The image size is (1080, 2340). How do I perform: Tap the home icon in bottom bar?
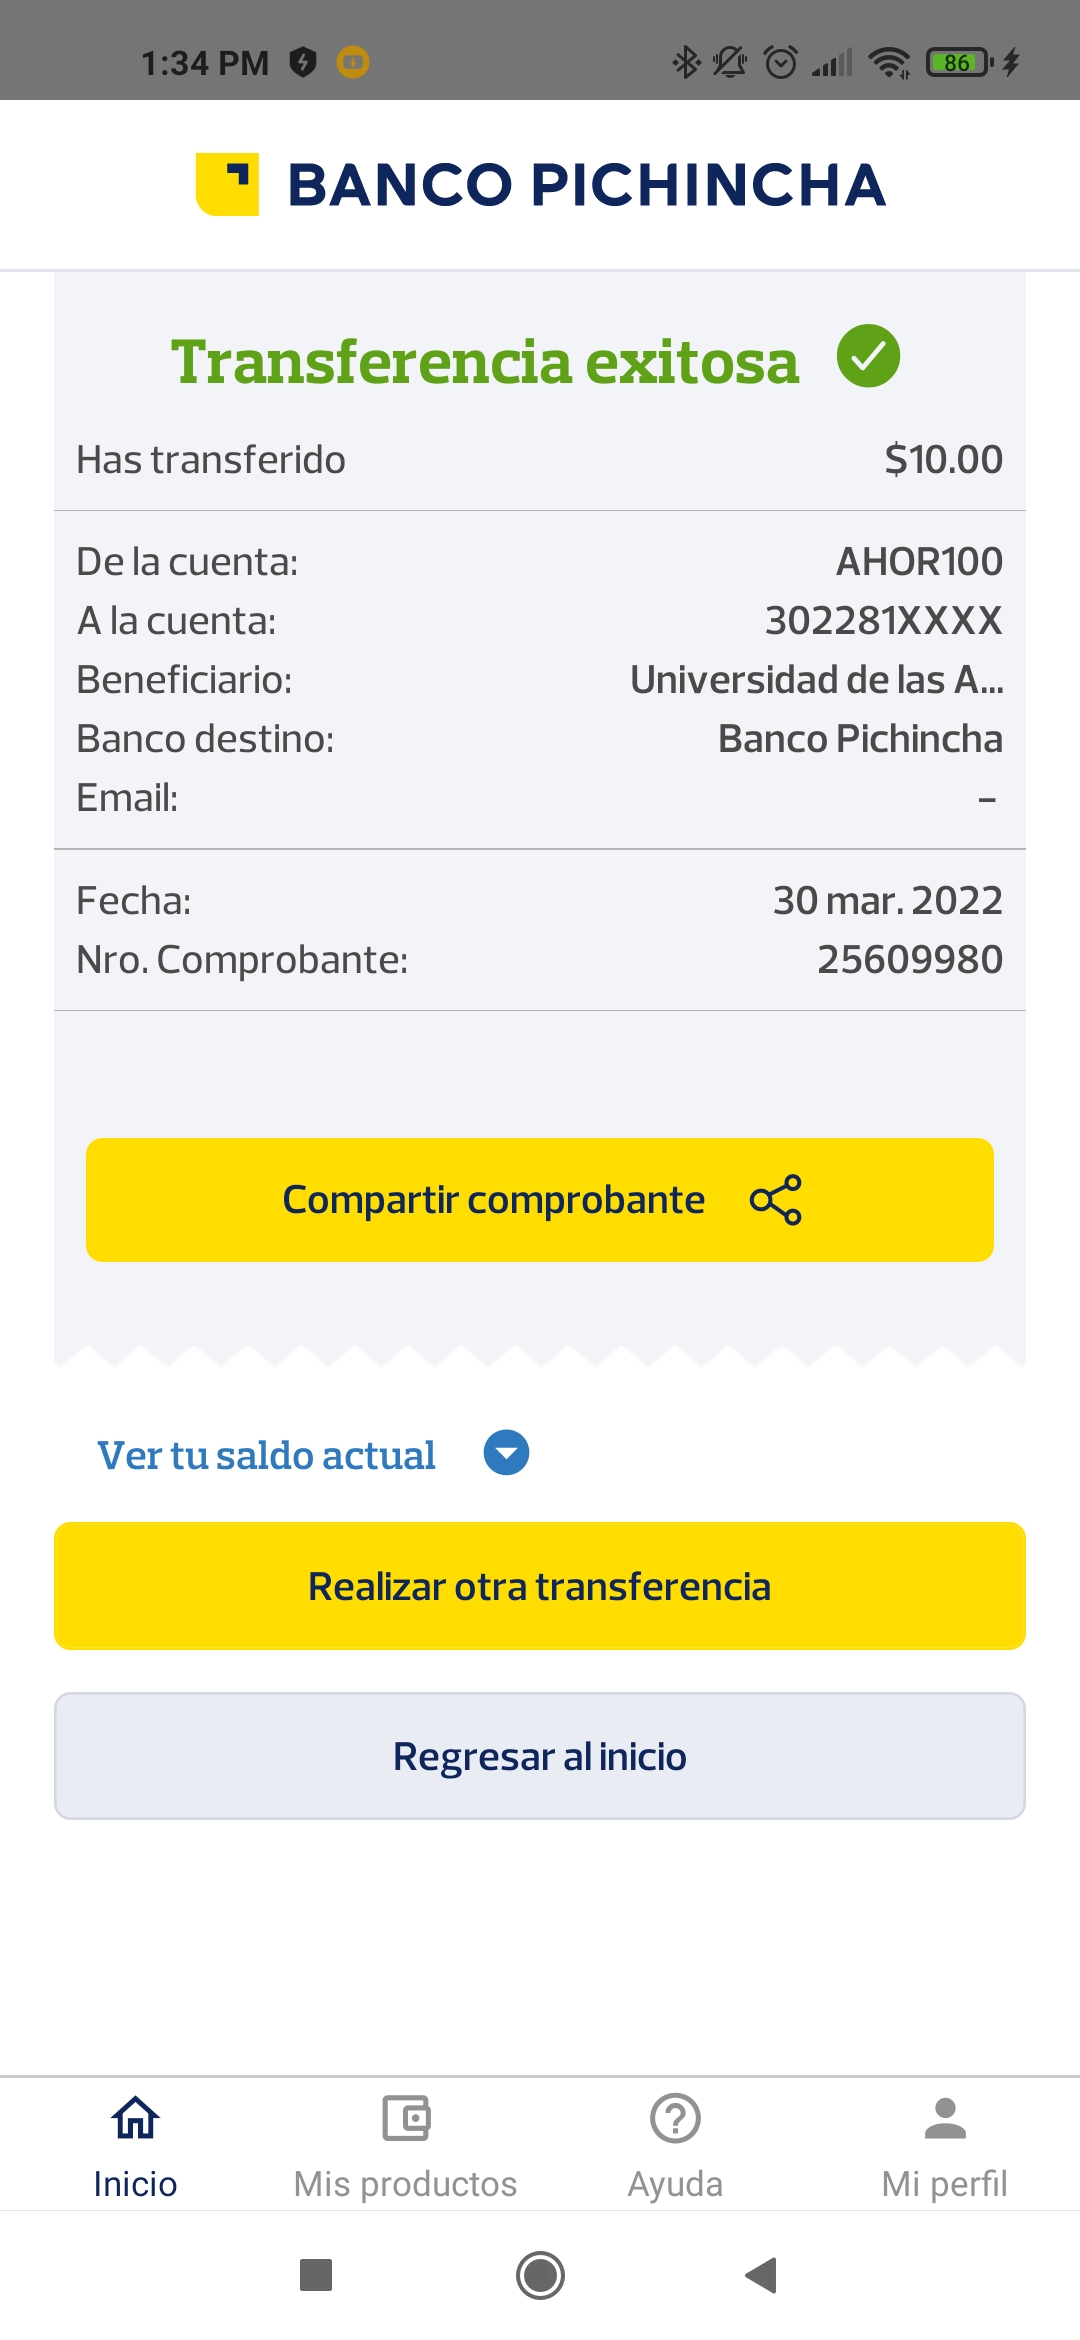pyautogui.click(x=135, y=2118)
